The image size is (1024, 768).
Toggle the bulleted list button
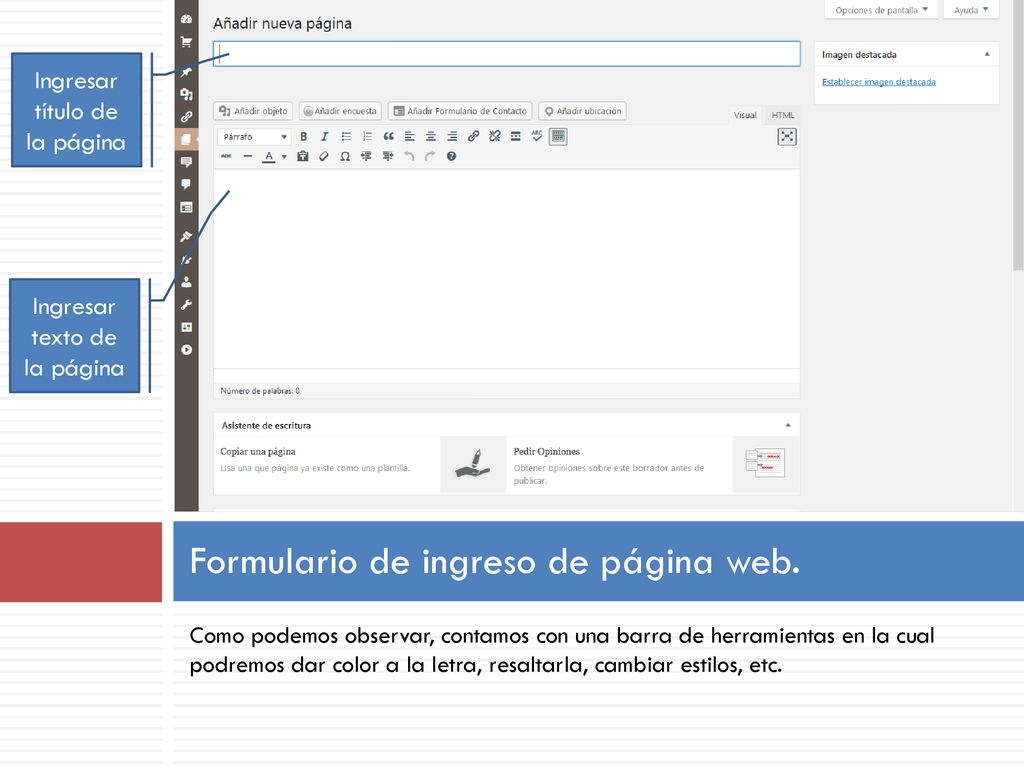(345, 136)
